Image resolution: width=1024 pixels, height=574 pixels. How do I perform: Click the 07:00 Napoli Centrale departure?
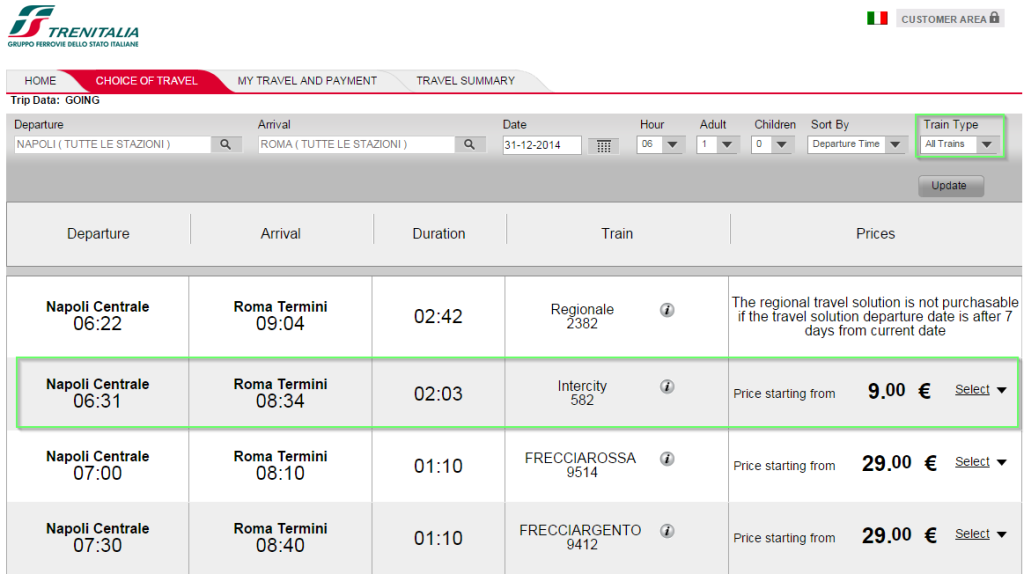tap(97, 465)
